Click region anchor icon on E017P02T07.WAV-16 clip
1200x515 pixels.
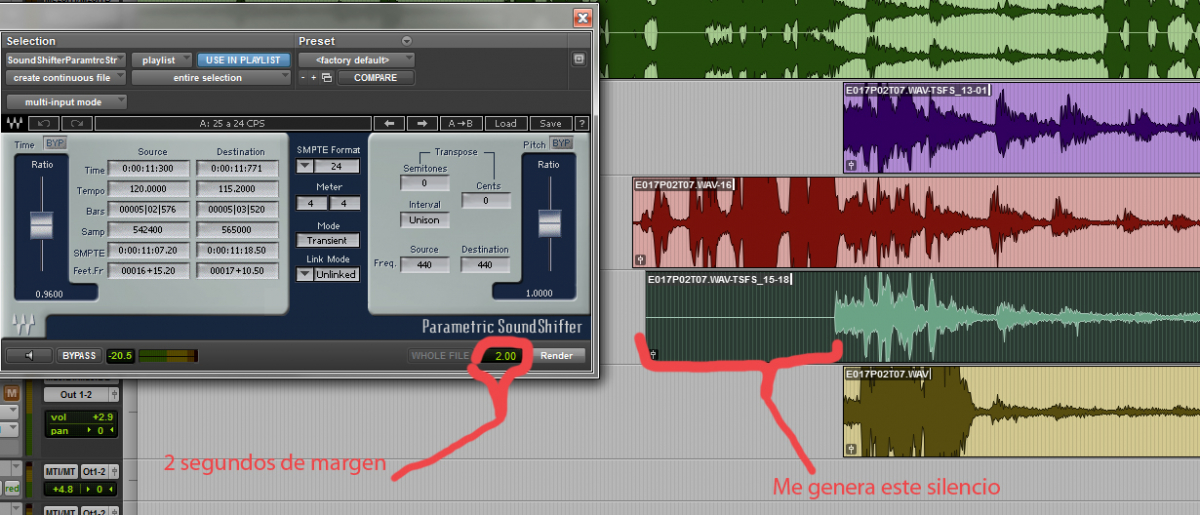(x=640, y=259)
